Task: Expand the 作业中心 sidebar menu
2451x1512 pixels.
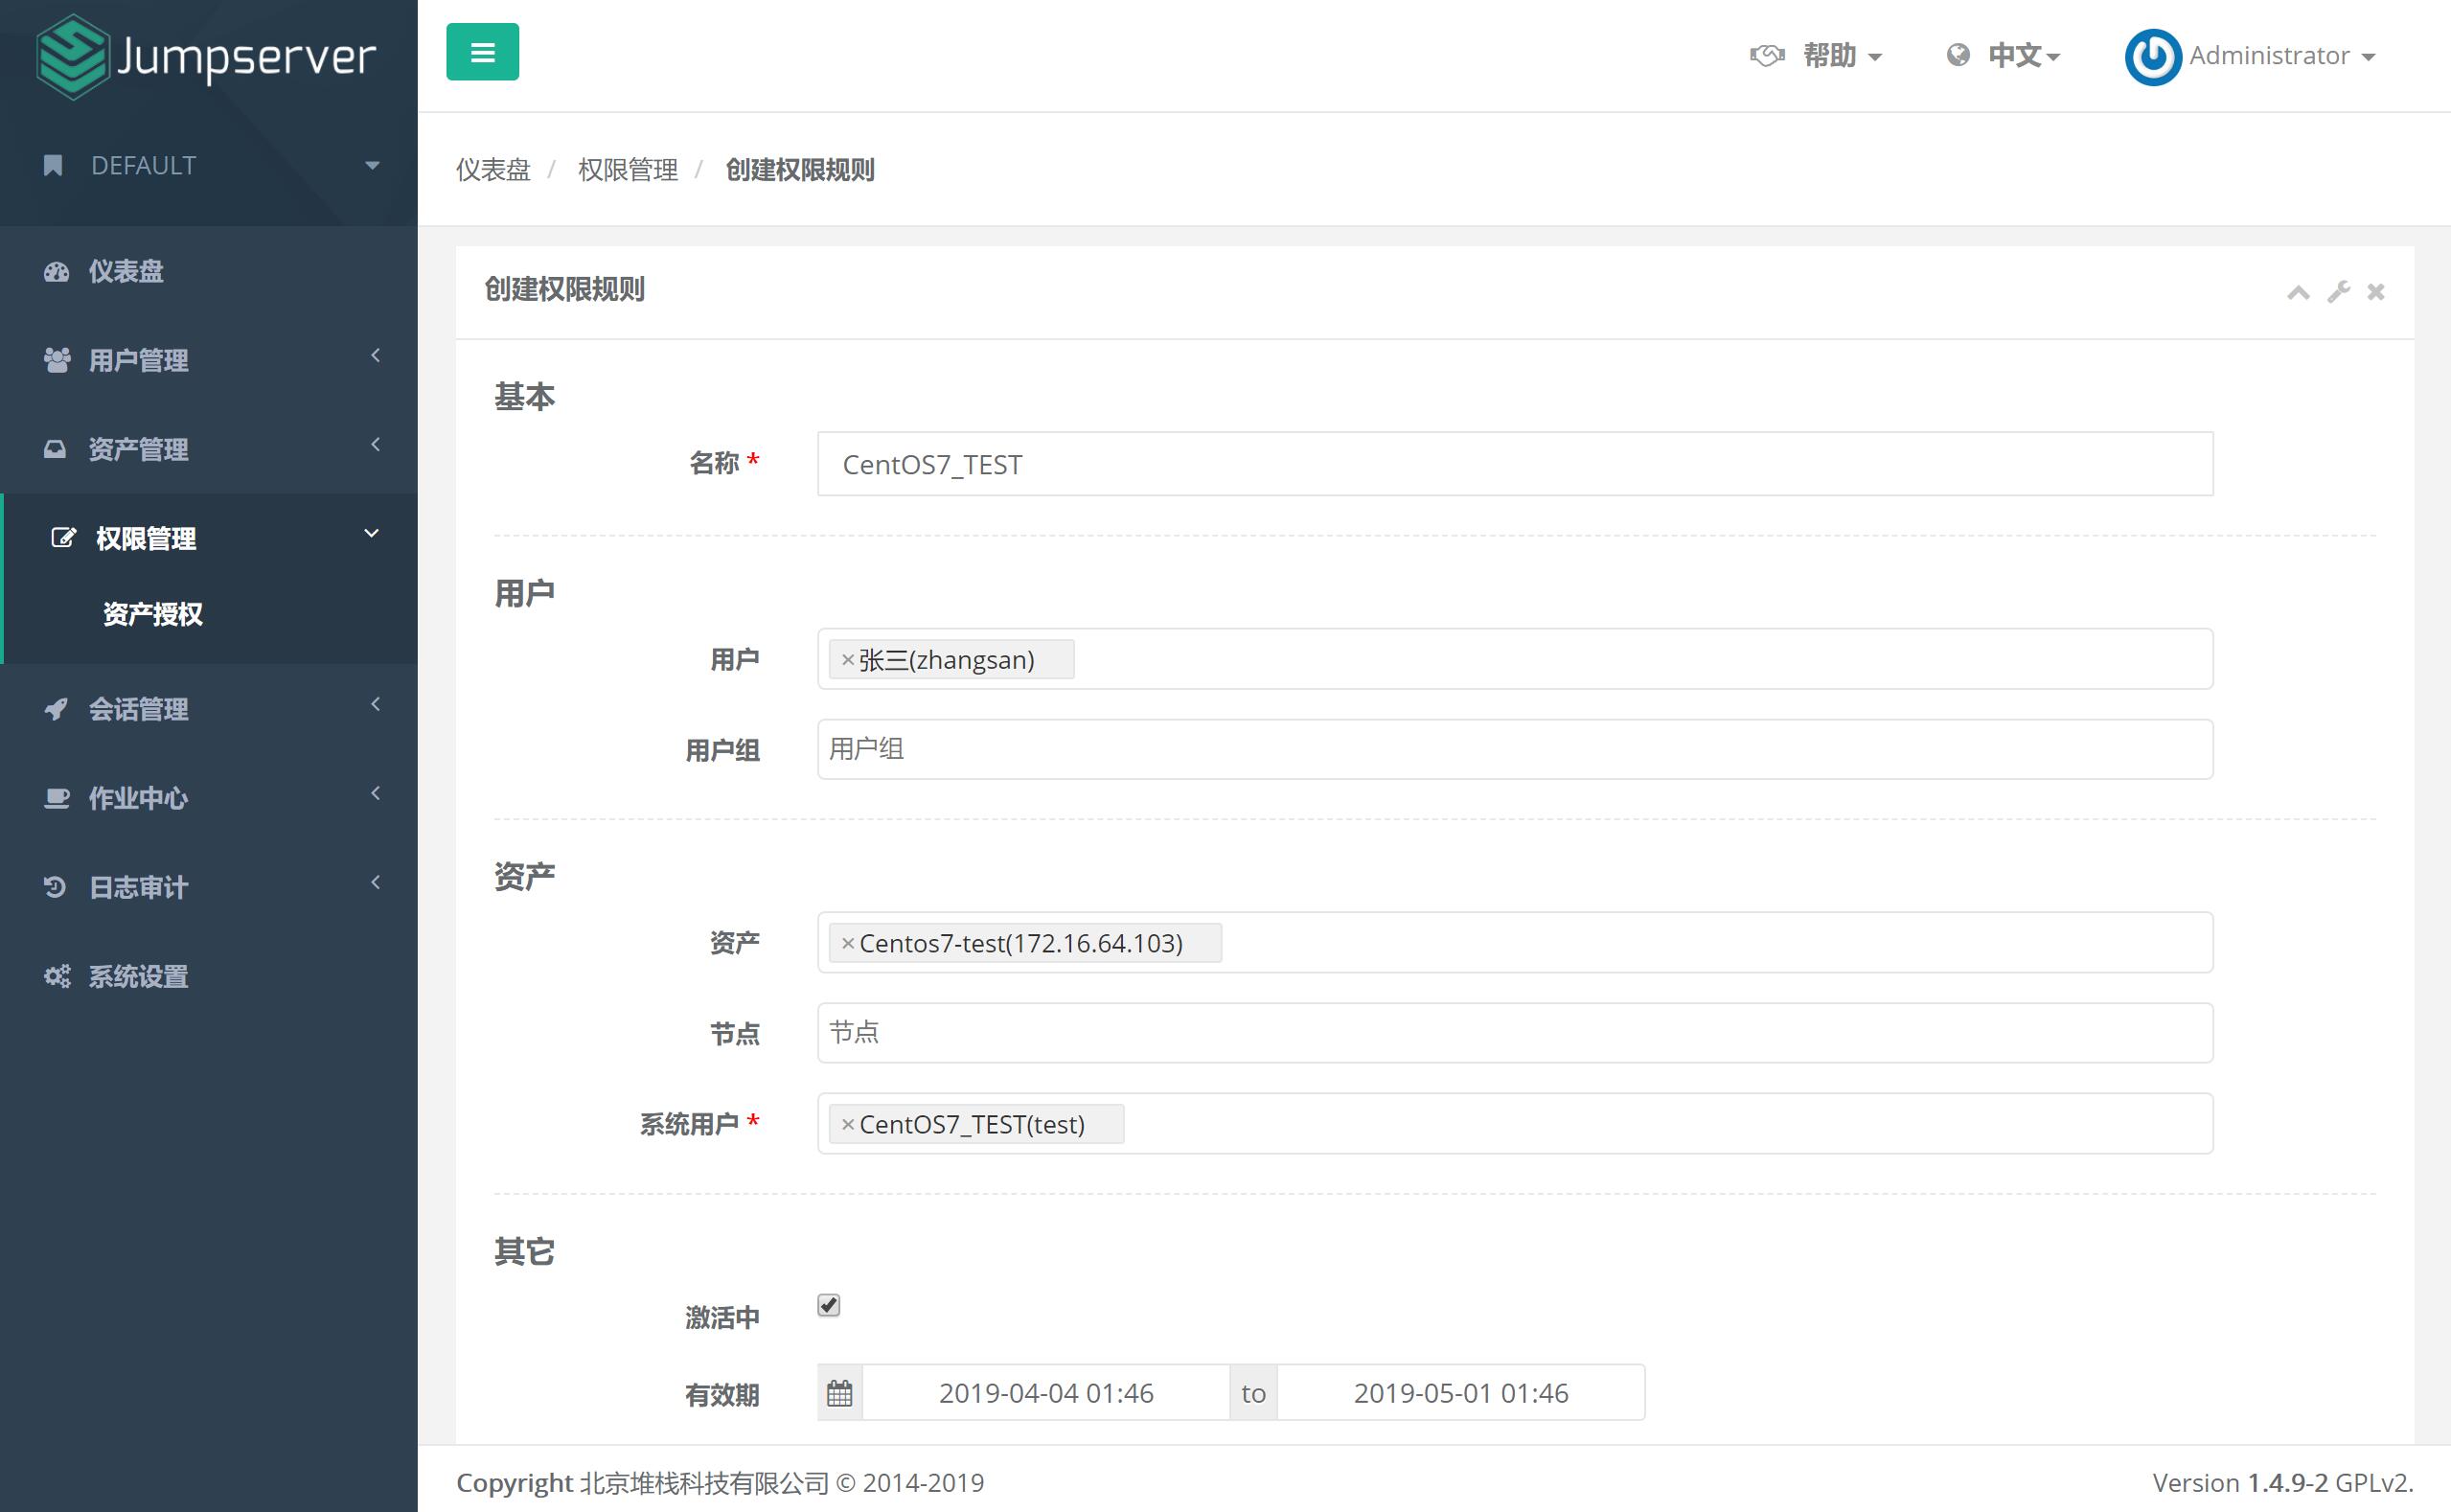Action: [208, 798]
